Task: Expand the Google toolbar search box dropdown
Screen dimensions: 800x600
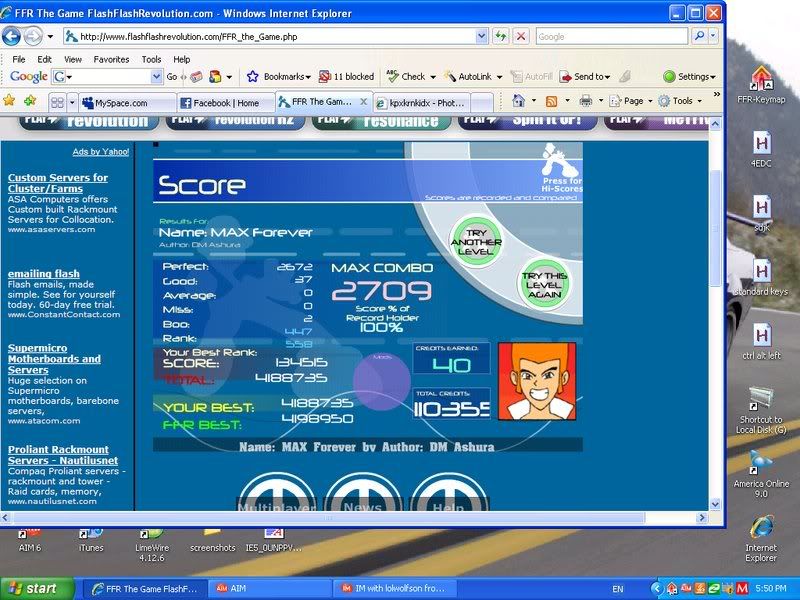Action: point(157,77)
